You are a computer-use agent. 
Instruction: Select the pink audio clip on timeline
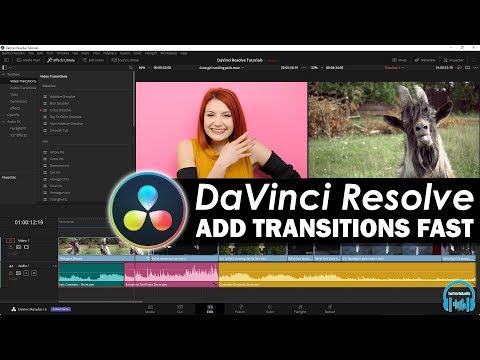tap(171, 275)
